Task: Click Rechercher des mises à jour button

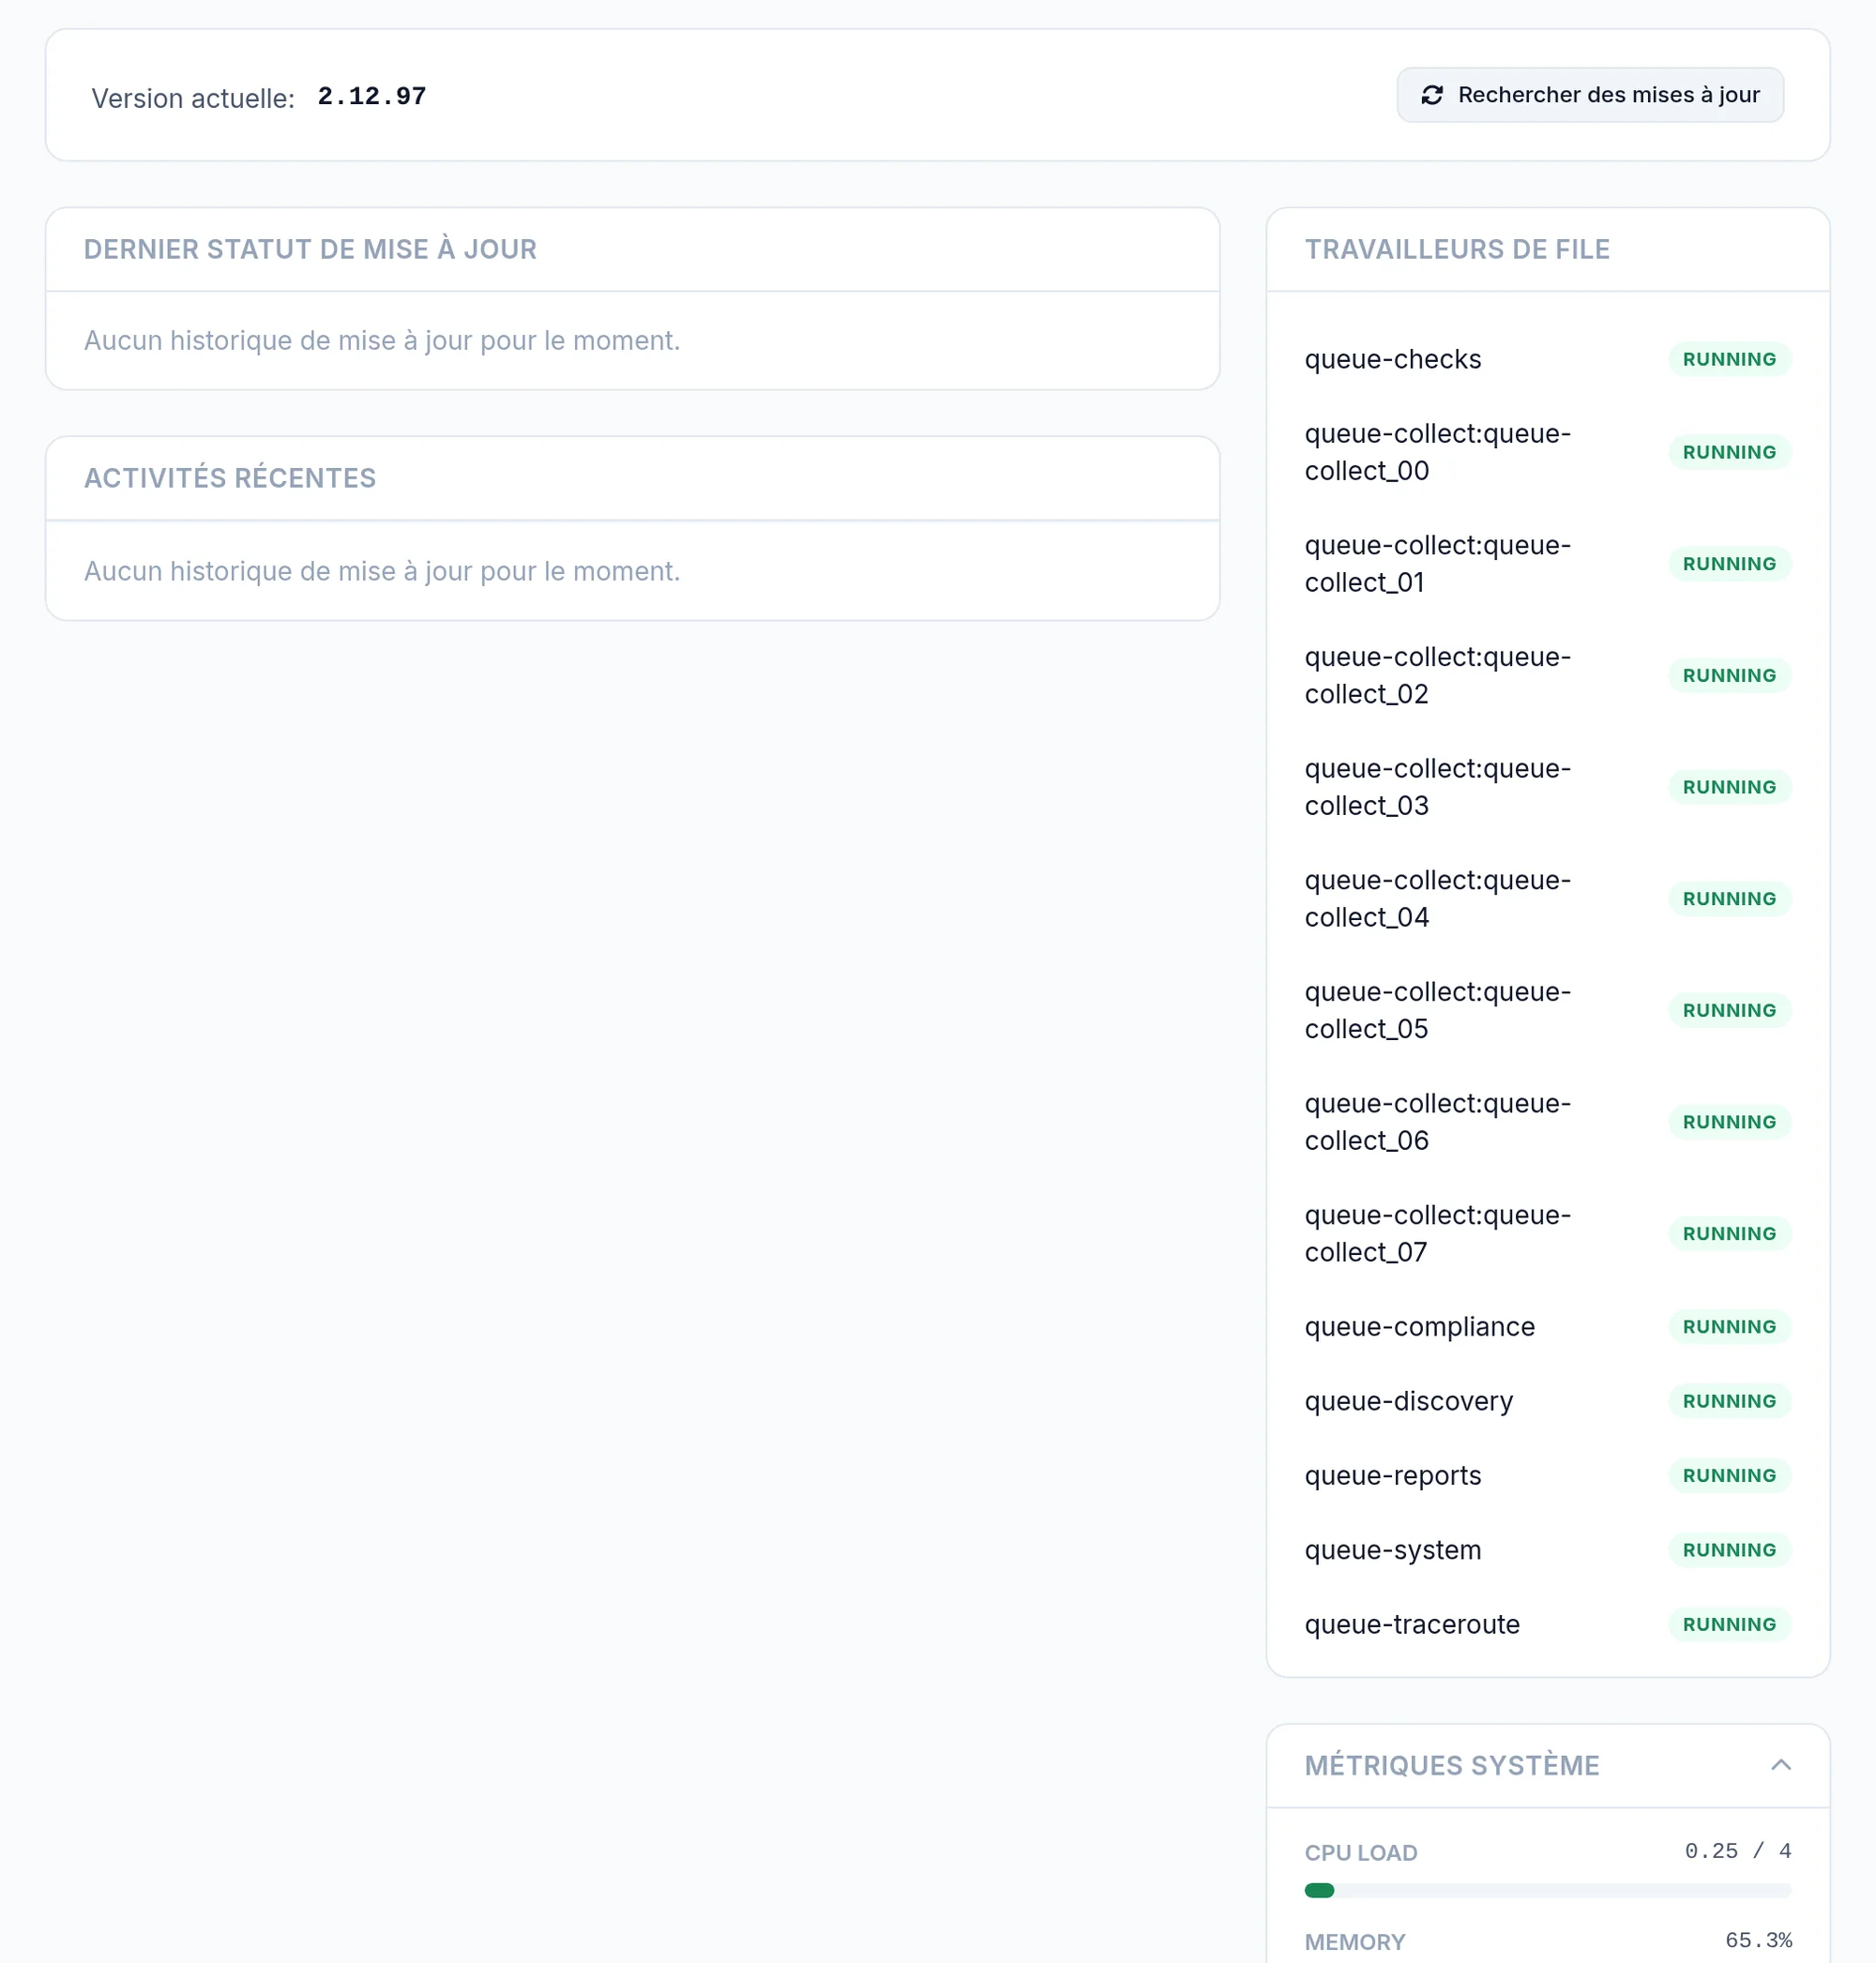Action: click(x=1590, y=95)
